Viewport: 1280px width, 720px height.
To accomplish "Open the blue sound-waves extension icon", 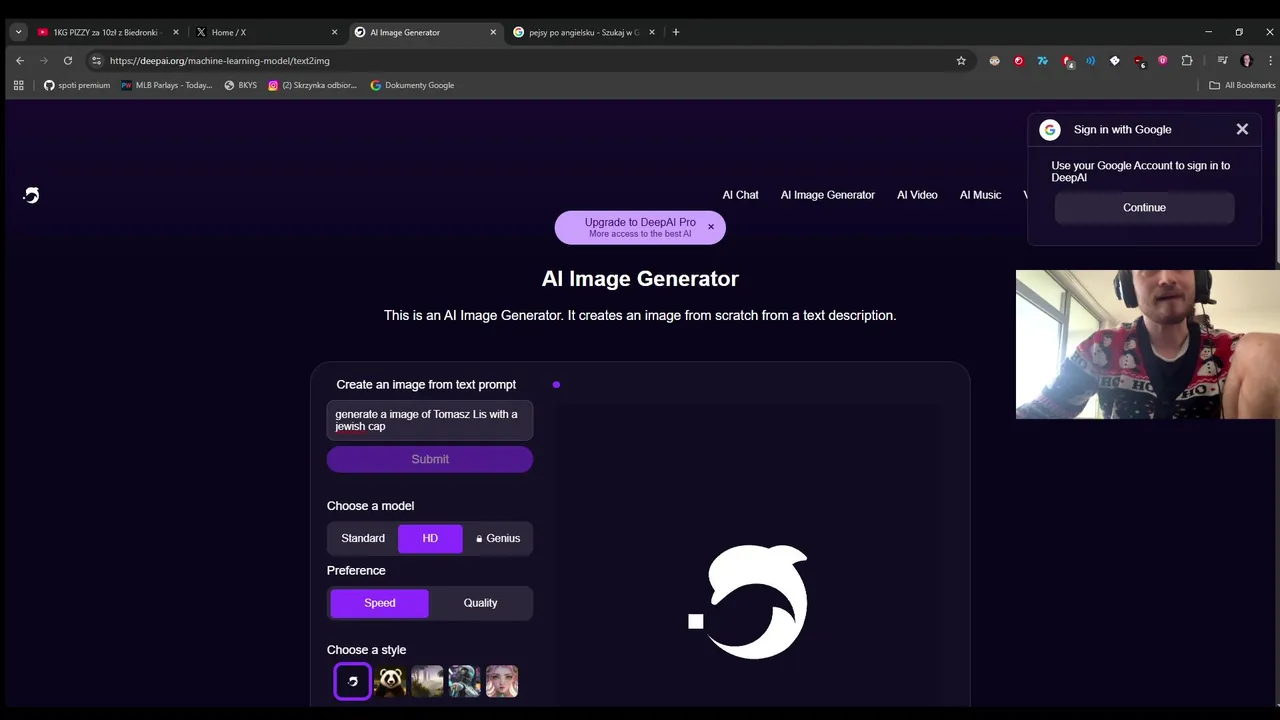I will [x=1091, y=60].
